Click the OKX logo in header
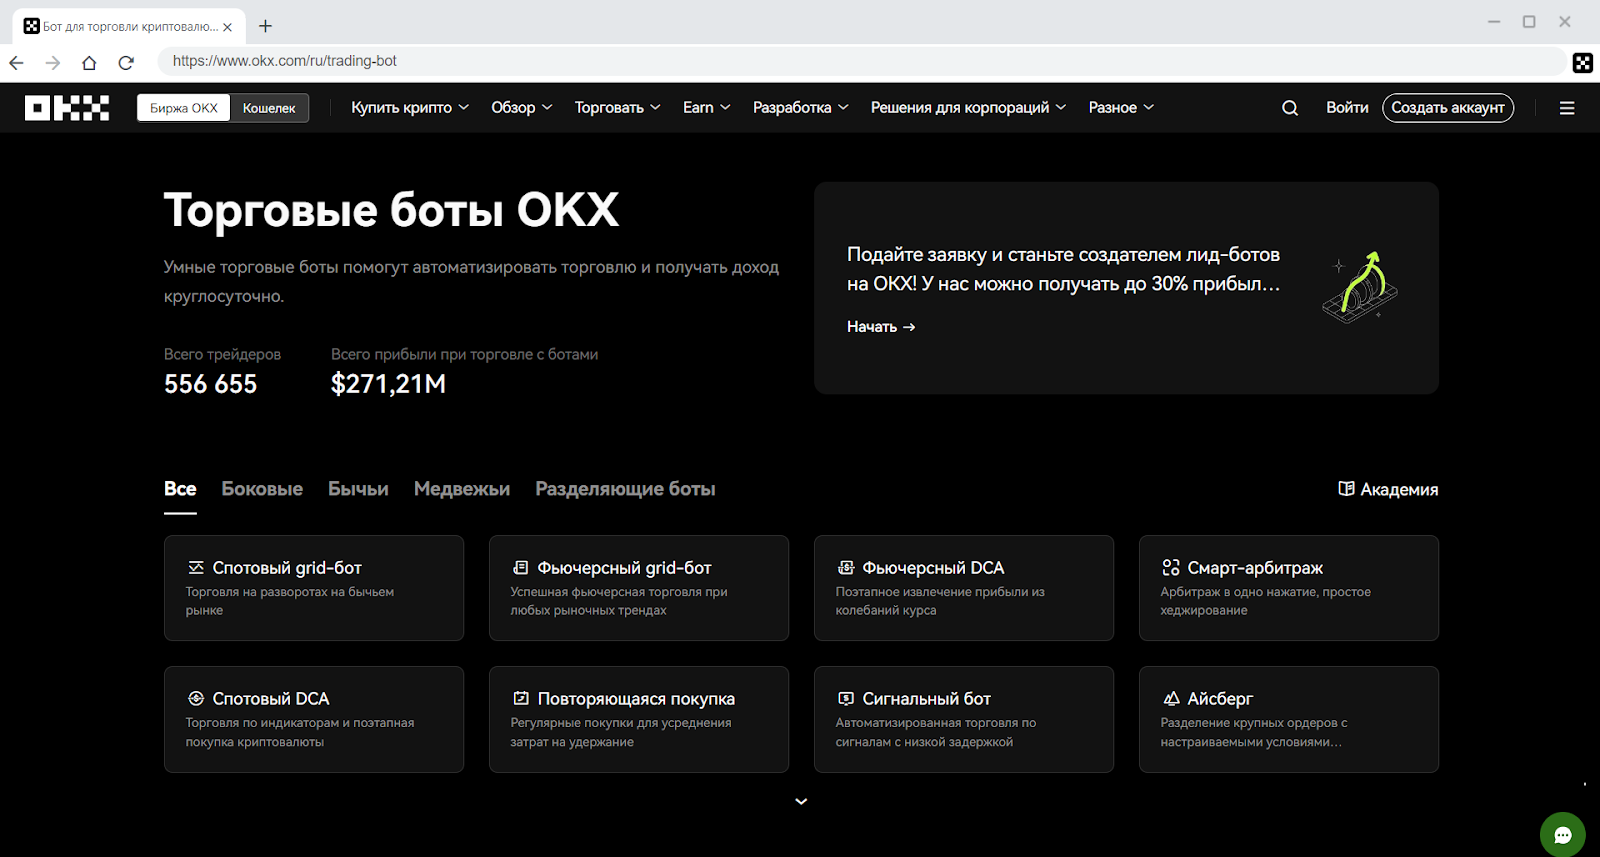This screenshot has width=1600, height=857. (x=67, y=108)
